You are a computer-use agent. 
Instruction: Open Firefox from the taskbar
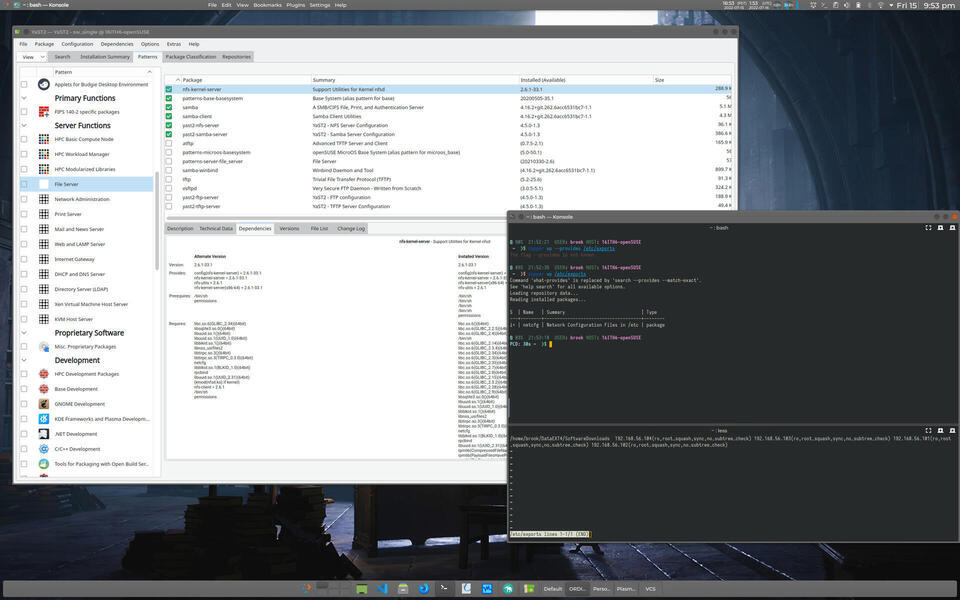click(x=424, y=588)
